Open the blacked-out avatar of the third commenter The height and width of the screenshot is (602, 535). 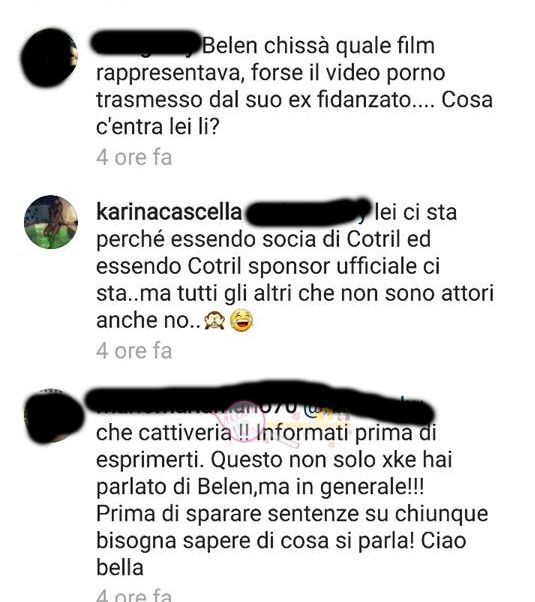54,417
